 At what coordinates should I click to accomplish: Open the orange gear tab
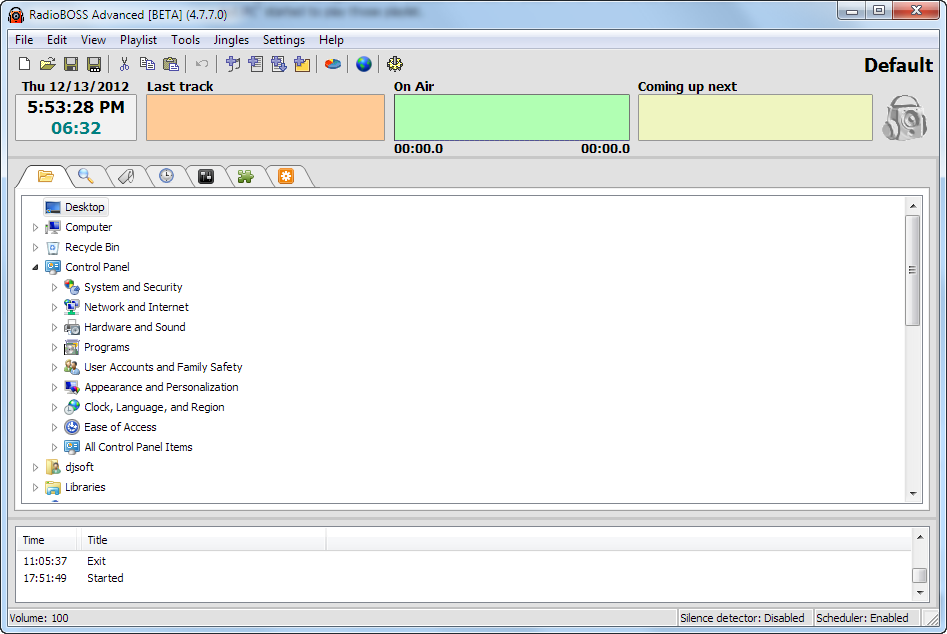tap(286, 176)
